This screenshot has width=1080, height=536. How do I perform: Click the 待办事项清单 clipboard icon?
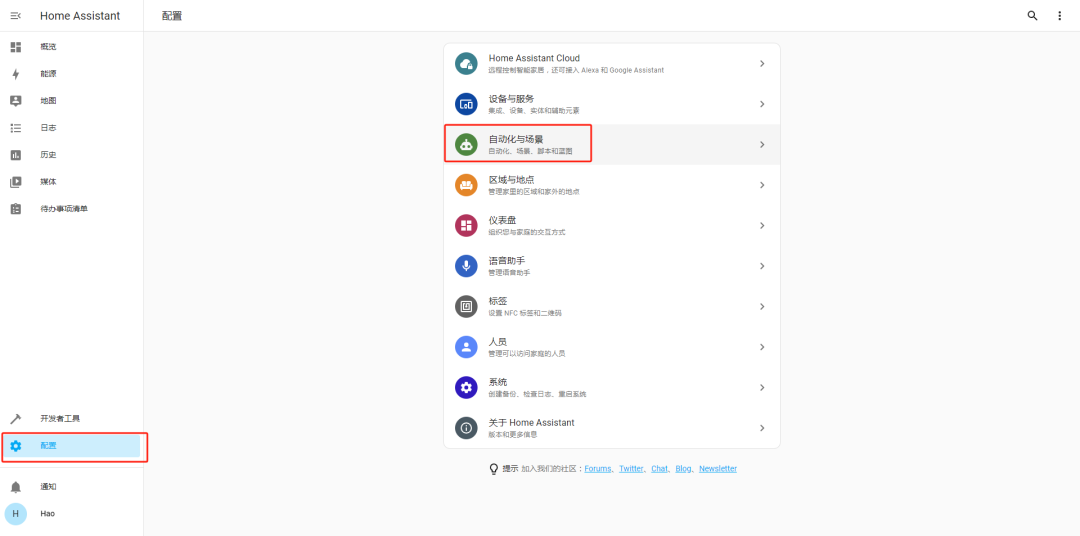pyautogui.click(x=16, y=209)
